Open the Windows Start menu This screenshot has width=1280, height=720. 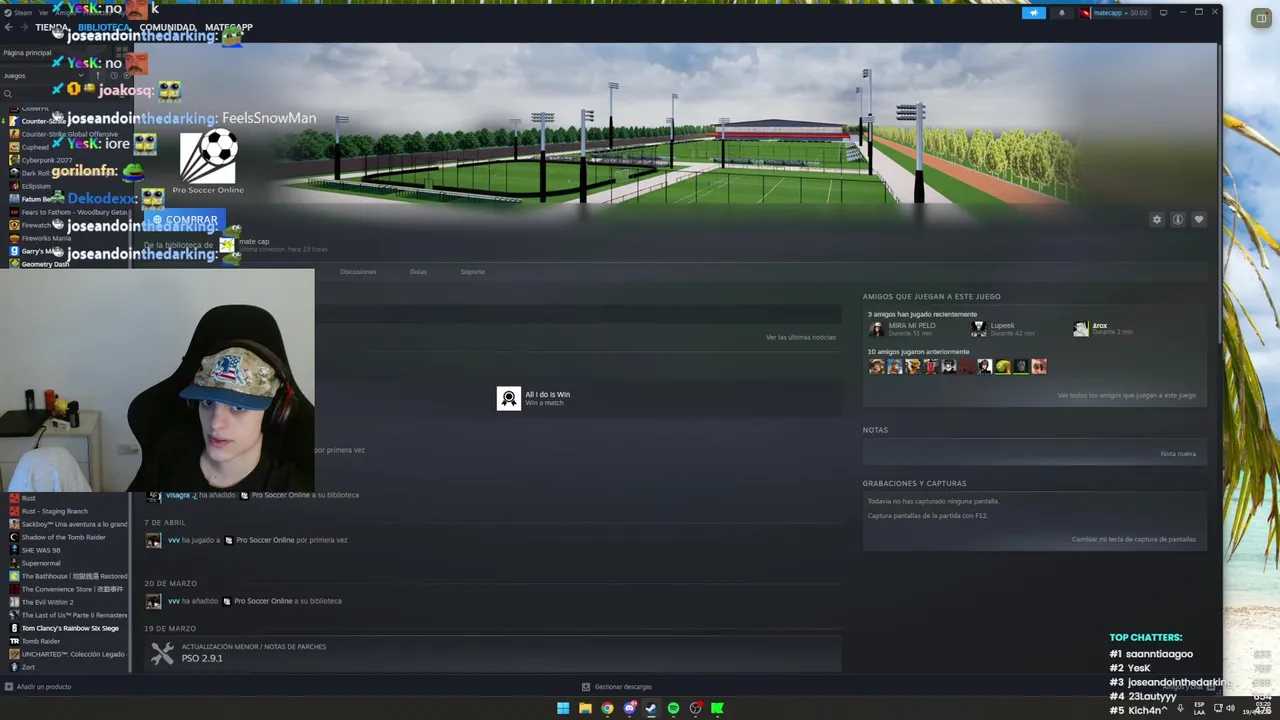(563, 708)
